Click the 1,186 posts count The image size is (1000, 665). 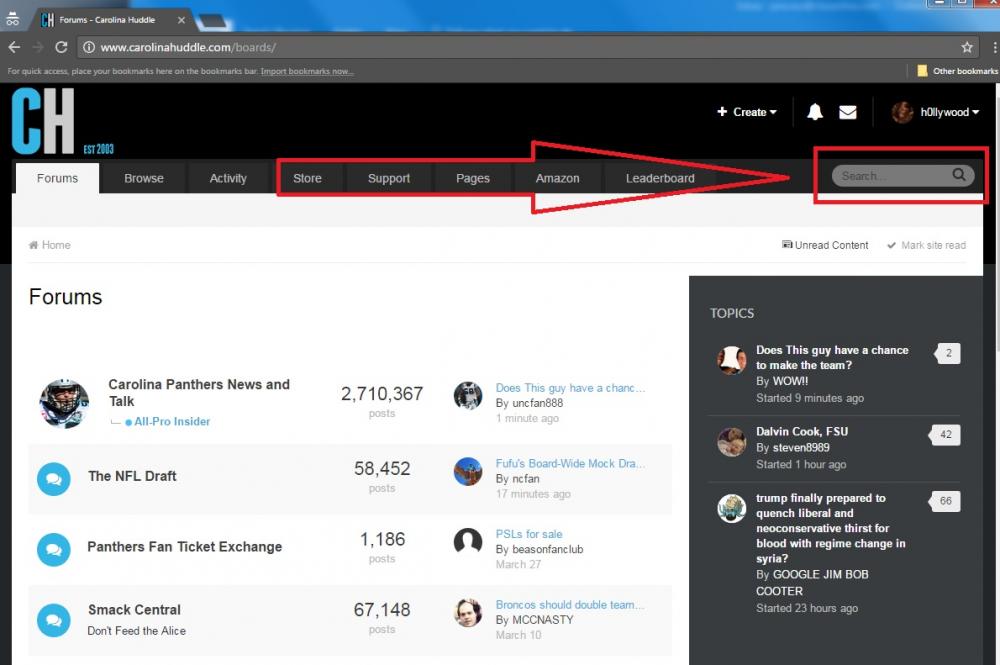click(382, 539)
